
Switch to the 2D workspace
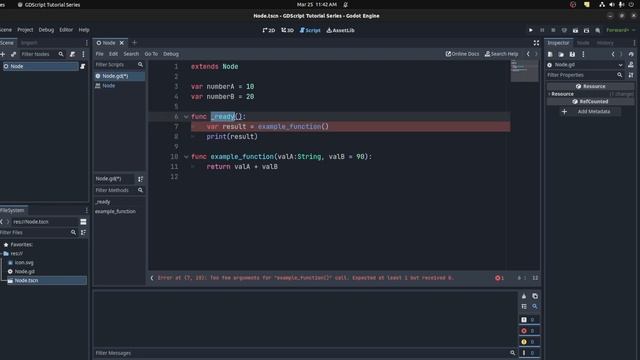click(x=269, y=30)
